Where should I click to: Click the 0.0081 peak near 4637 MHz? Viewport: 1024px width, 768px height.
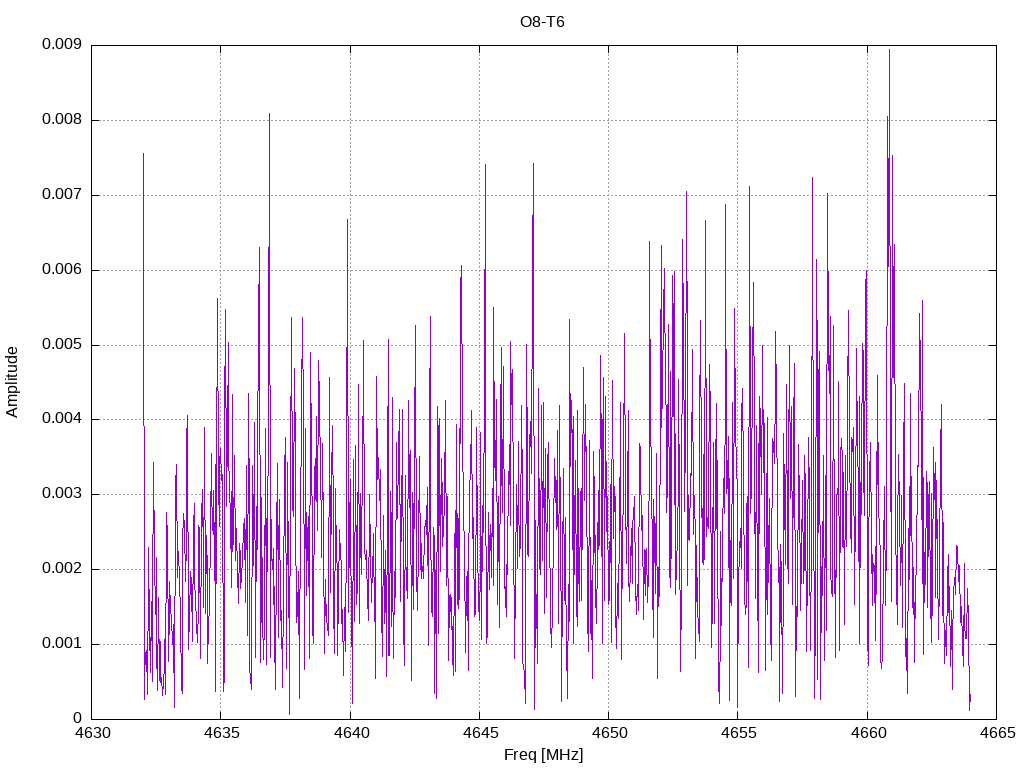click(269, 115)
